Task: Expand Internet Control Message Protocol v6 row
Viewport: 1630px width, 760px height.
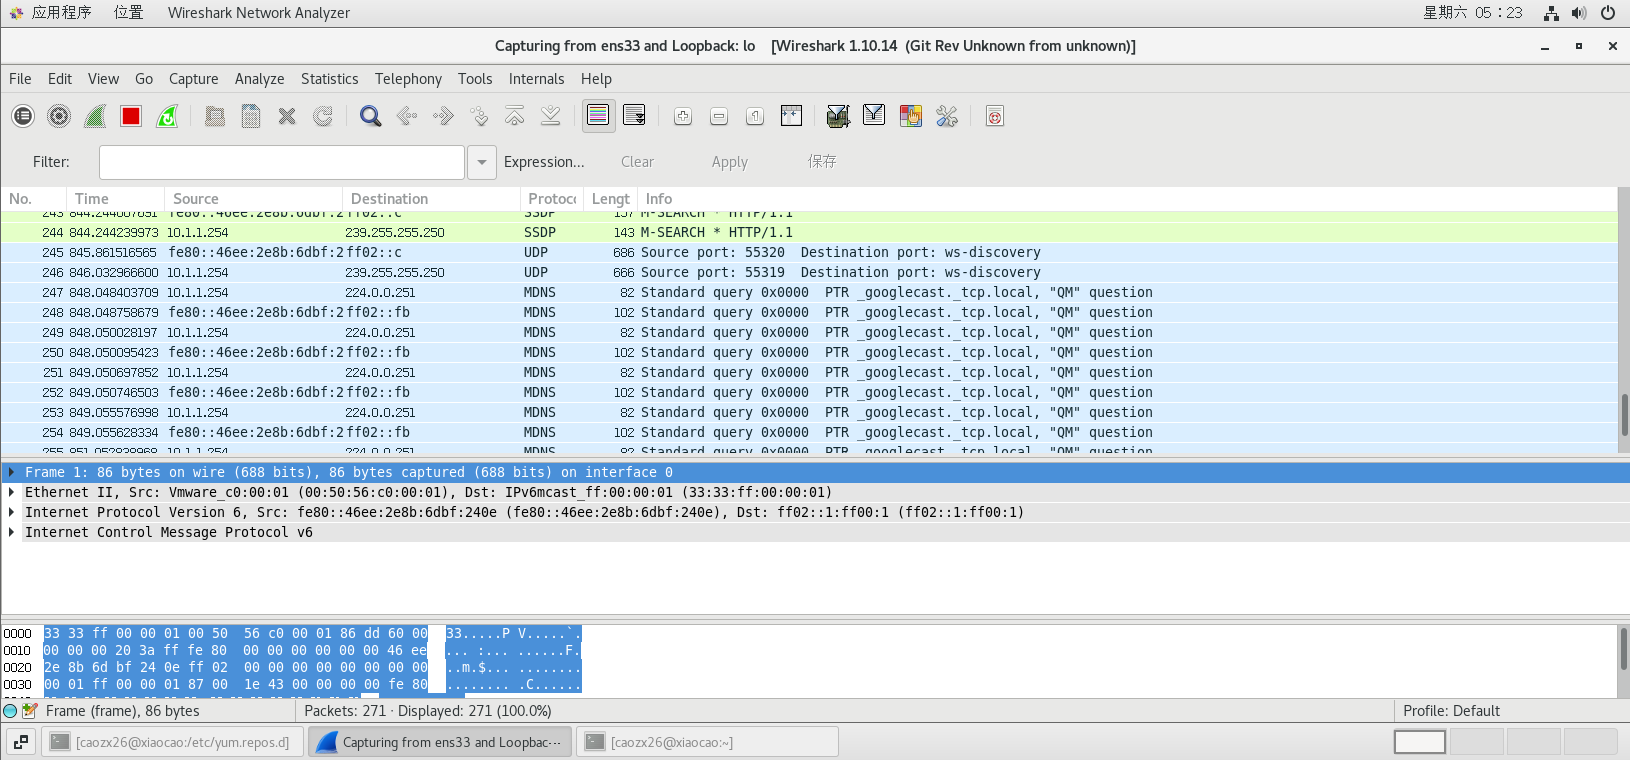Action: 11,532
